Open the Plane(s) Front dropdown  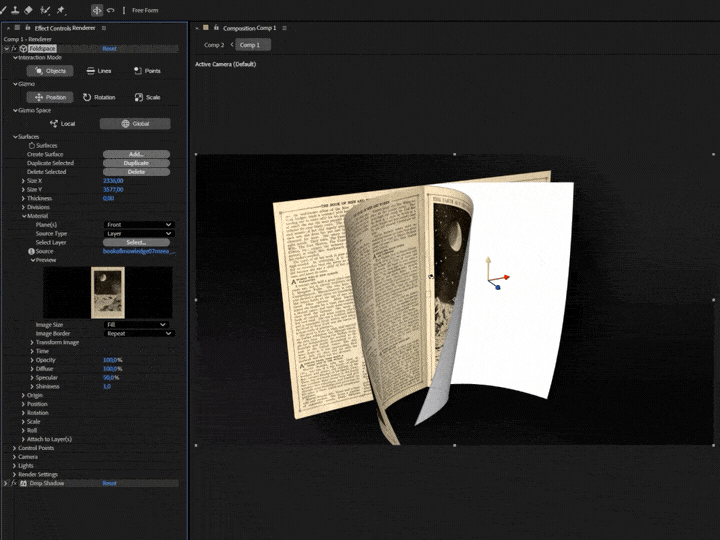(139, 225)
